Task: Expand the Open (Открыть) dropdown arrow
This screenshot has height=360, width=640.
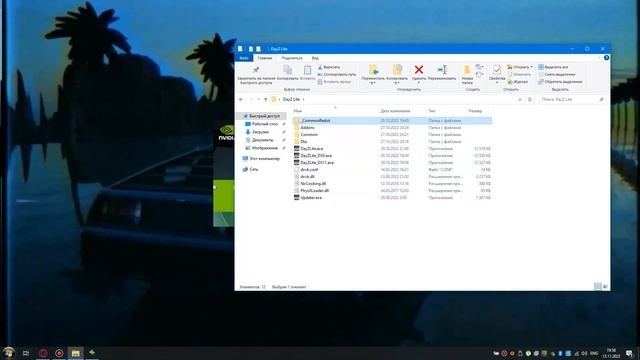Action: coord(531,67)
